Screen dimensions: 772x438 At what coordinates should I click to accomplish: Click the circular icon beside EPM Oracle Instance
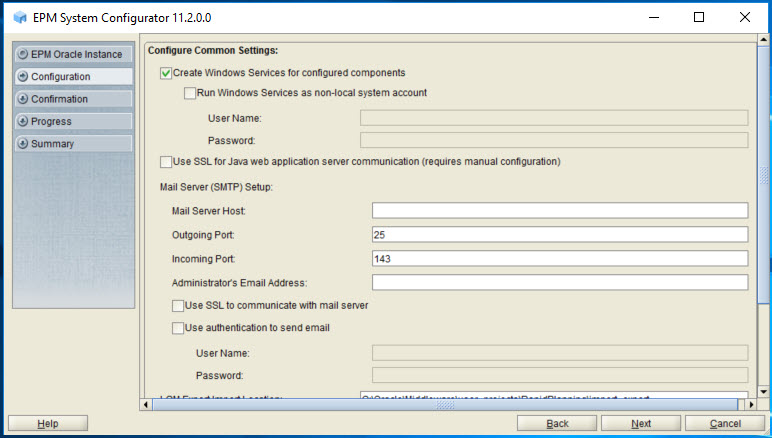(x=23, y=54)
